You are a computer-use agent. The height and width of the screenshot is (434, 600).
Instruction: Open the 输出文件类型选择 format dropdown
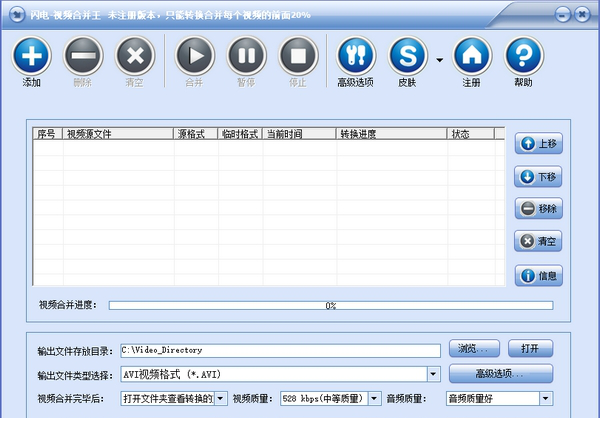click(433, 374)
